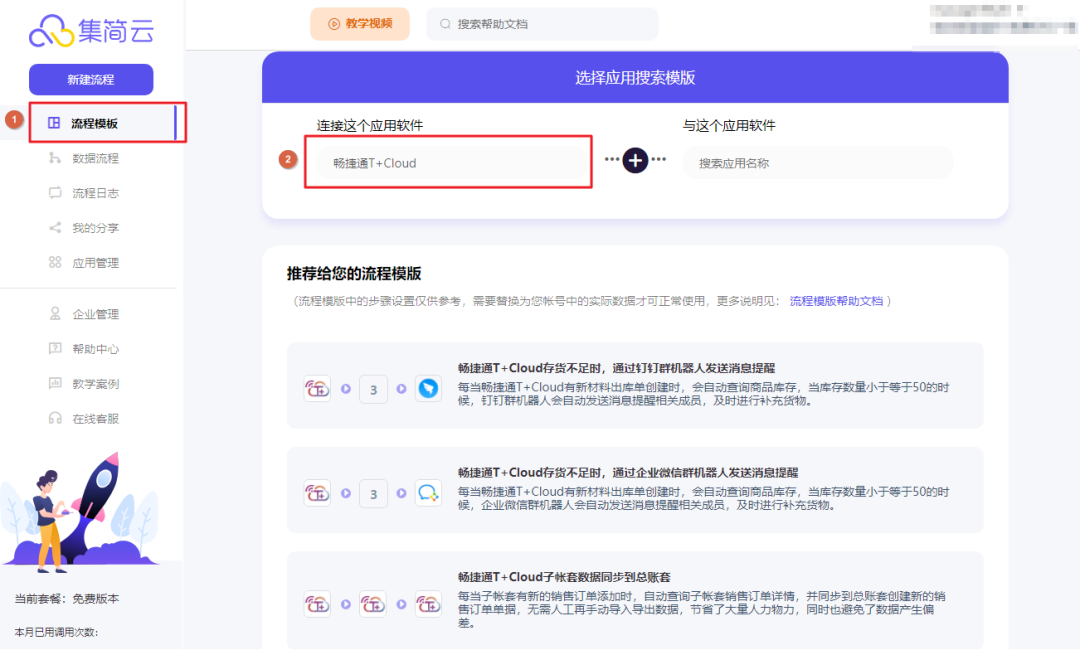Image resolution: width=1080 pixels, height=650 pixels.
Task: Click first arrow in the 钉钉 template
Action: tap(346, 389)
